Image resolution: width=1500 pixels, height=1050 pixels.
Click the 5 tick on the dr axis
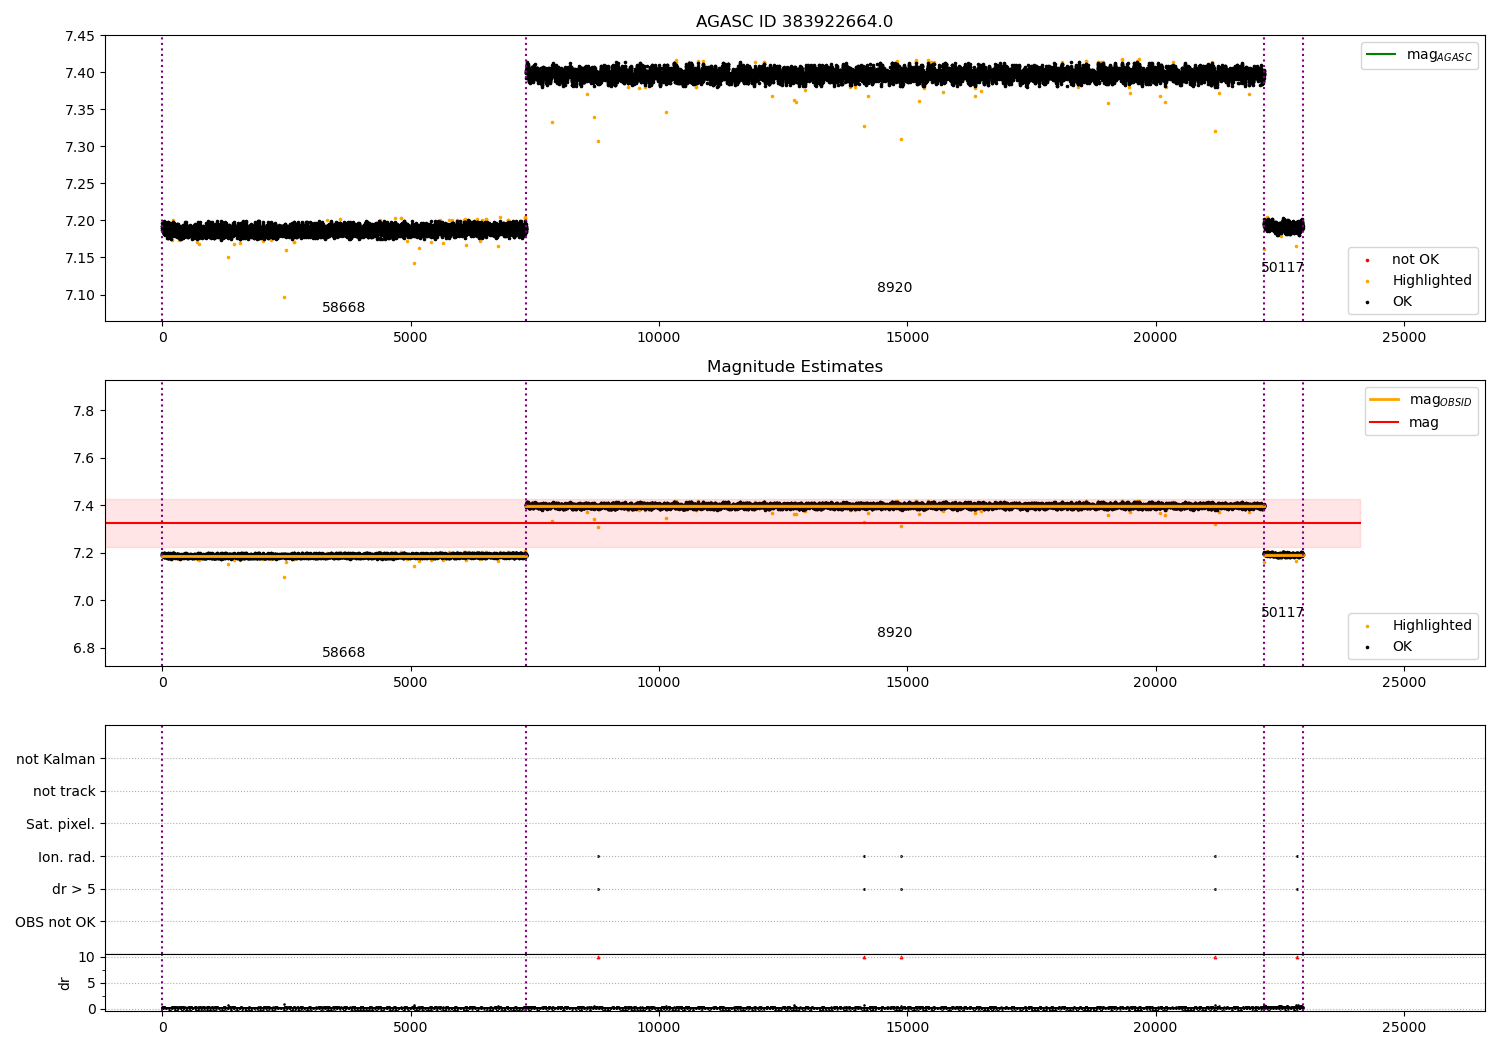(x=91, y=983)
